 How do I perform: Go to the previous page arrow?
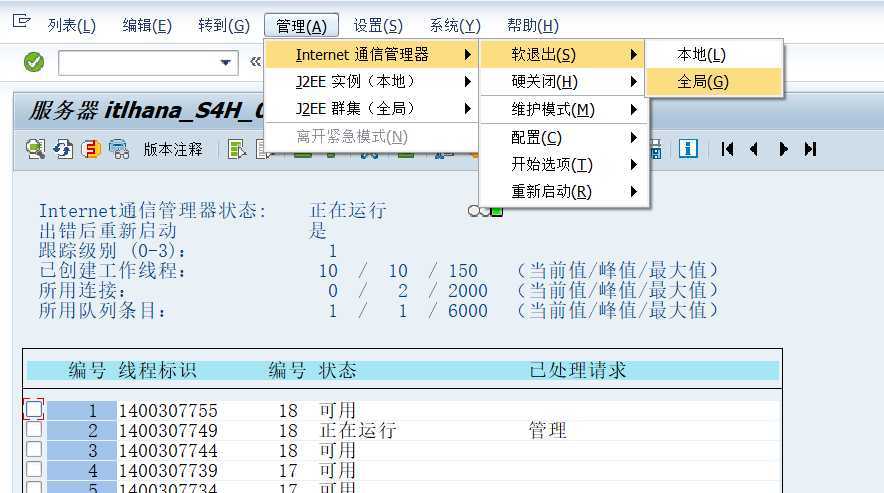(754, 149)
